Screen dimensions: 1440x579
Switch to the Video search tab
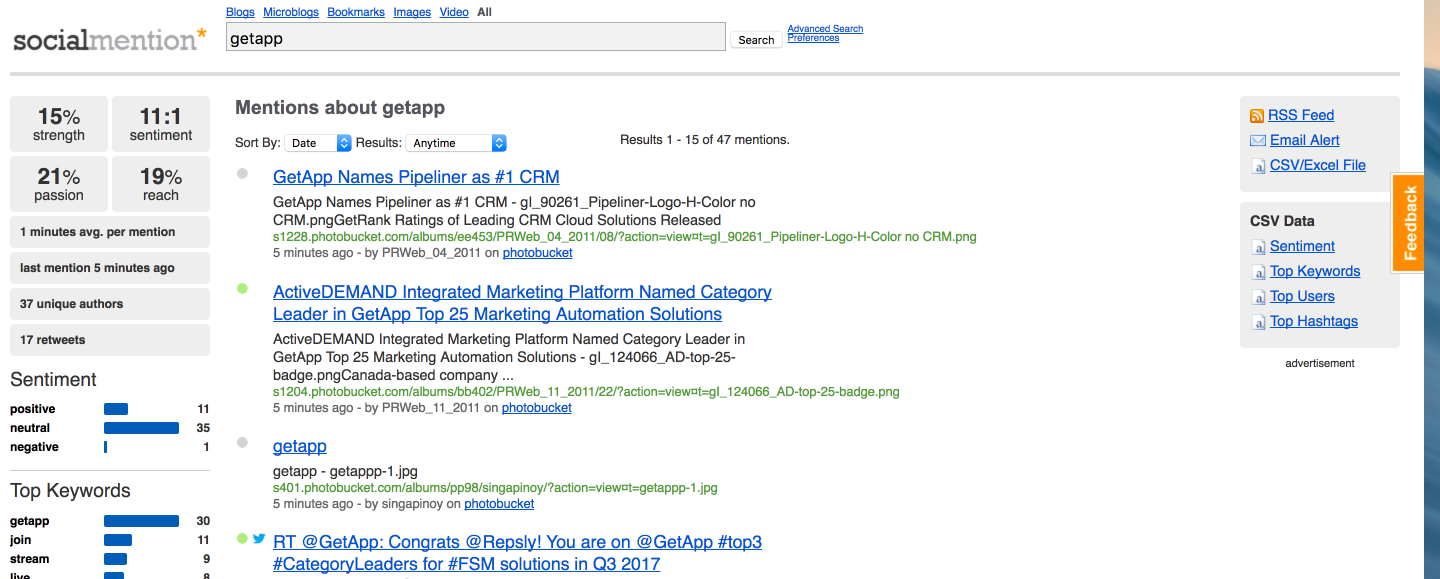[454, 12]
